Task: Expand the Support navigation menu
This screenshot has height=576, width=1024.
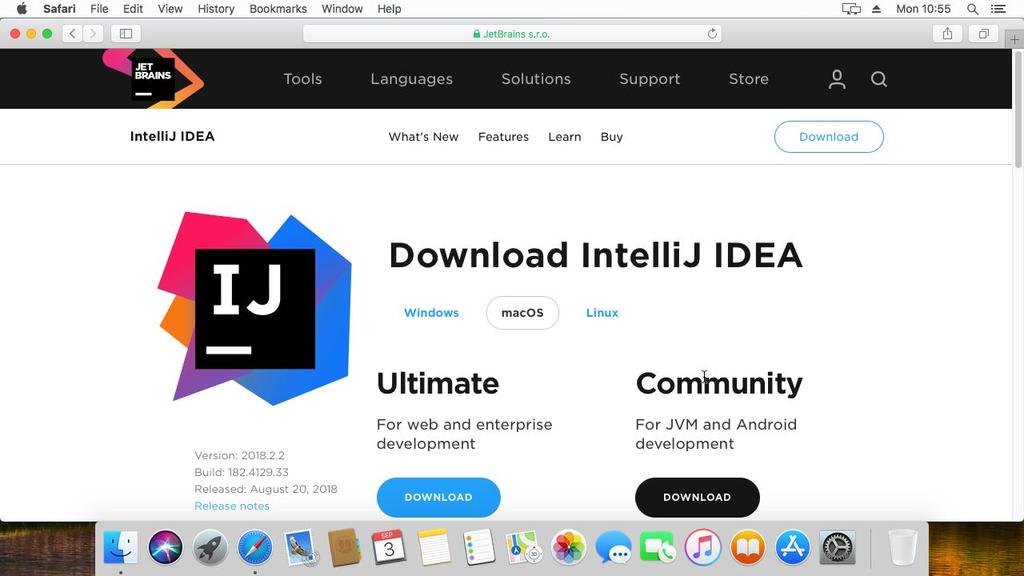Action: [x=649, y=79]
